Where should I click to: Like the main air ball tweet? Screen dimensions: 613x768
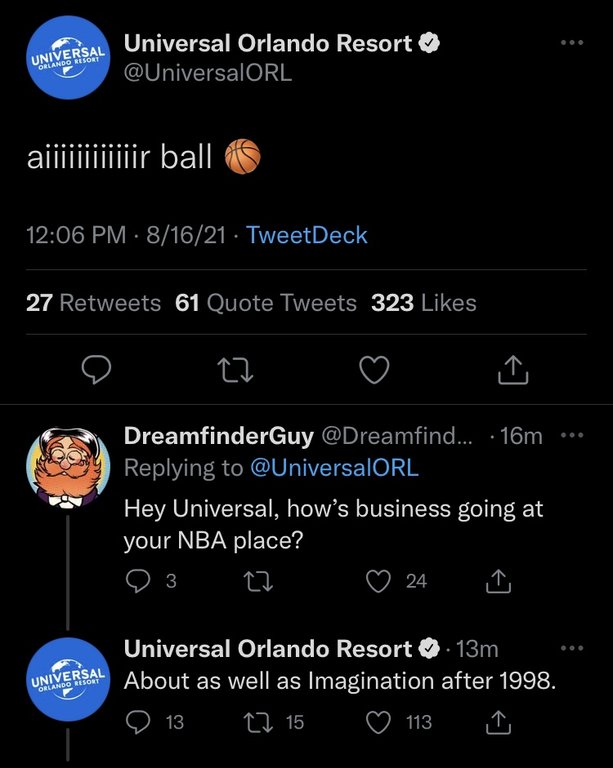coord(373,370)
